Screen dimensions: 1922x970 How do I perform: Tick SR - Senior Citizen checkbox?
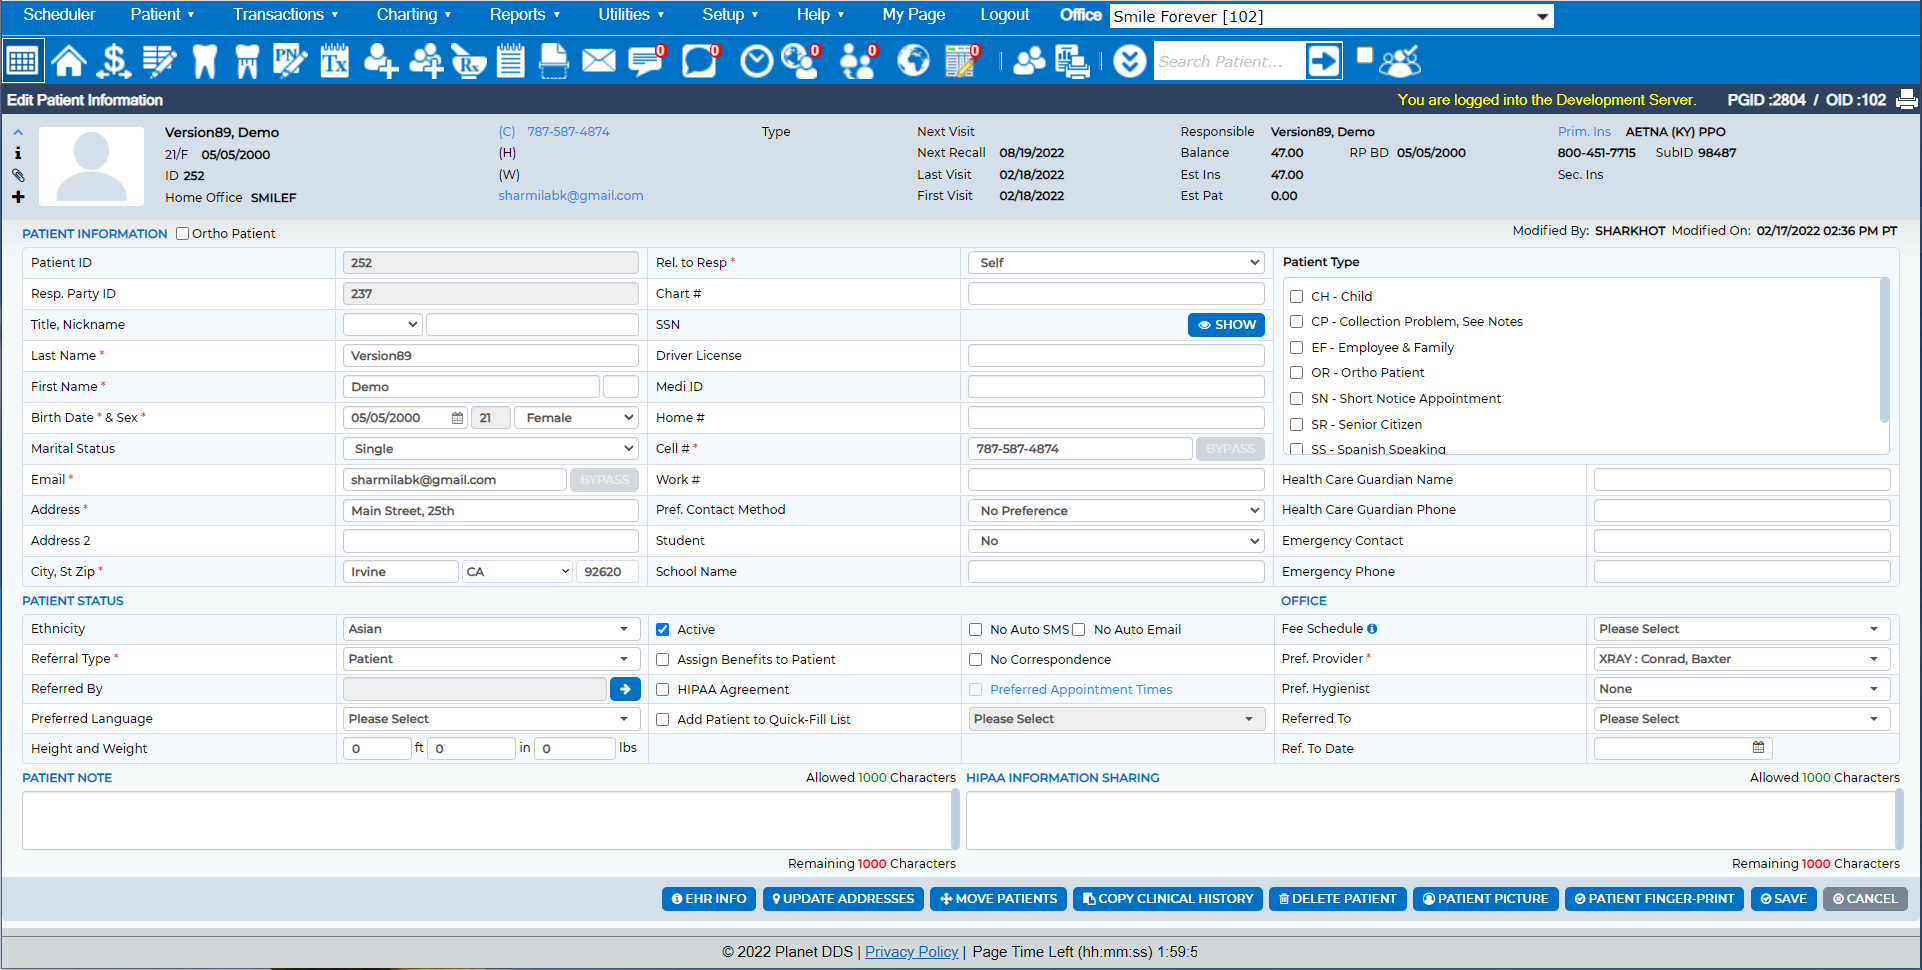pyautogui.click(x=1296, y=425)
